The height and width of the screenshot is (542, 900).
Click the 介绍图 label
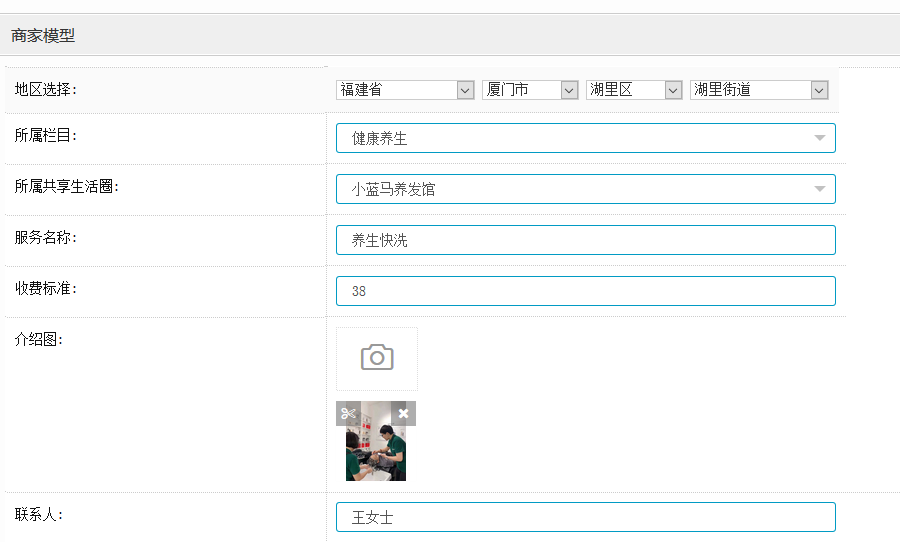pyautogui.click(x=39, y=339)
